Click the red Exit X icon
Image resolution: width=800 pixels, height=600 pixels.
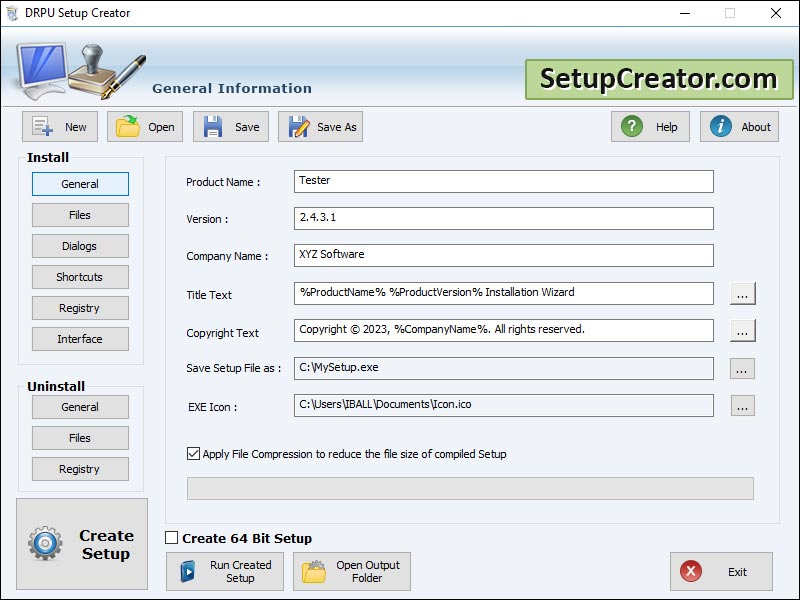point(691,571)
